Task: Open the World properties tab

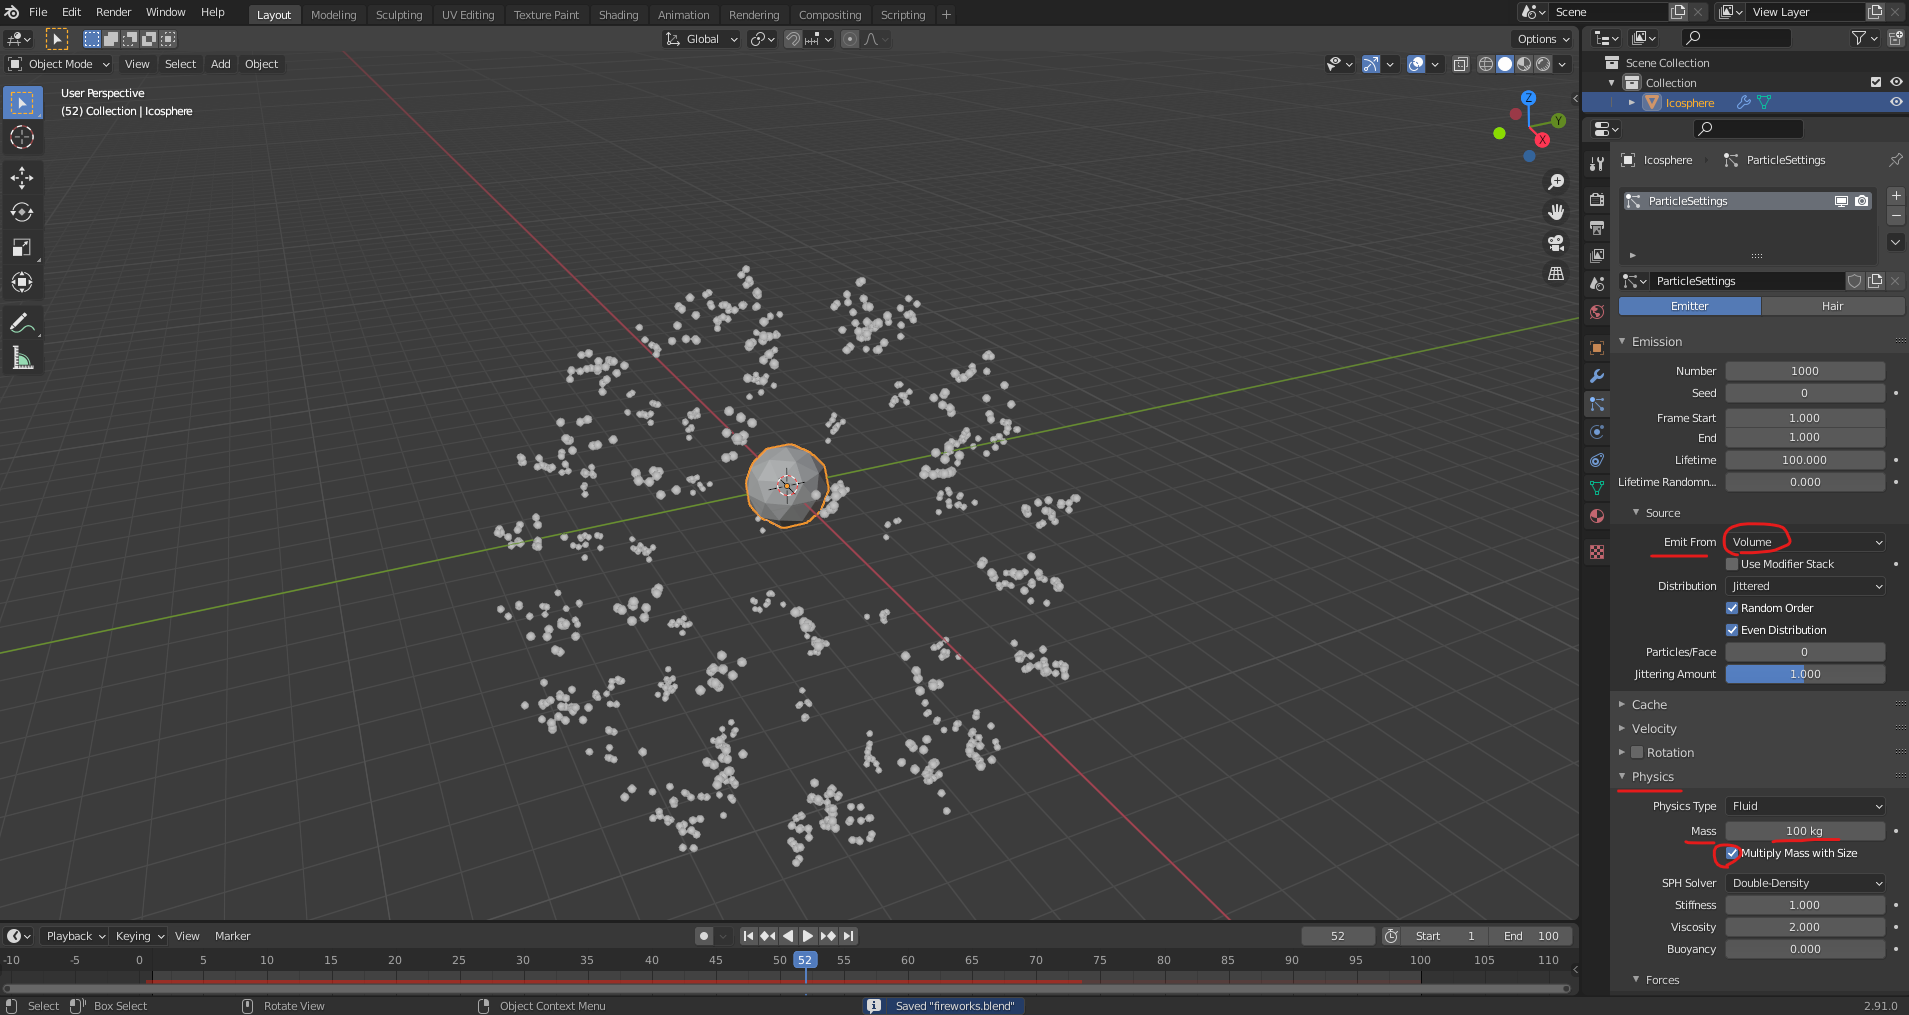Action: coord(1597,312)
